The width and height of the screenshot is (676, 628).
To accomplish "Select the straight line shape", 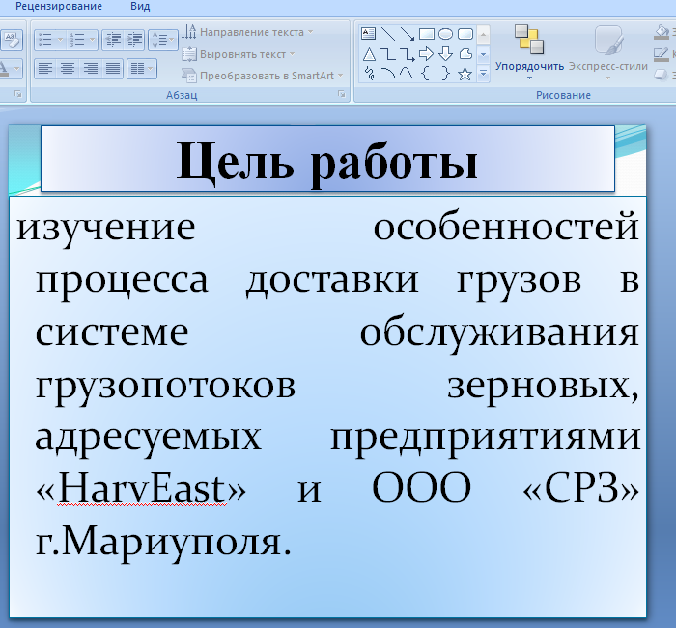I will coord(388,34).
